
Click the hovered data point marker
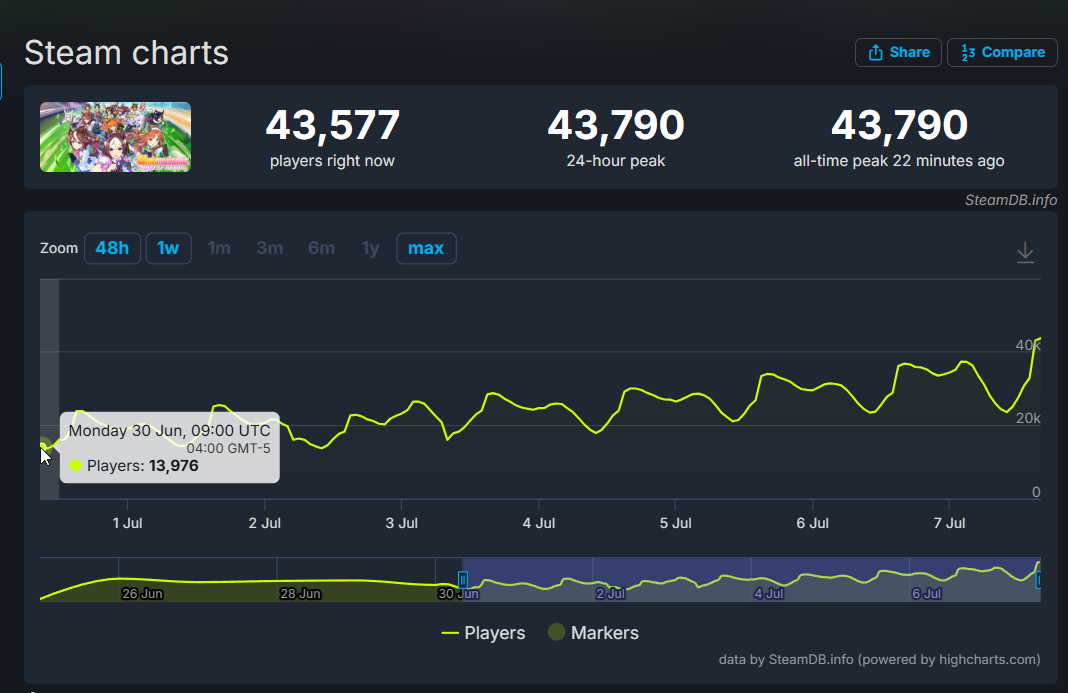pyautogui.click(x=44, y=446)
